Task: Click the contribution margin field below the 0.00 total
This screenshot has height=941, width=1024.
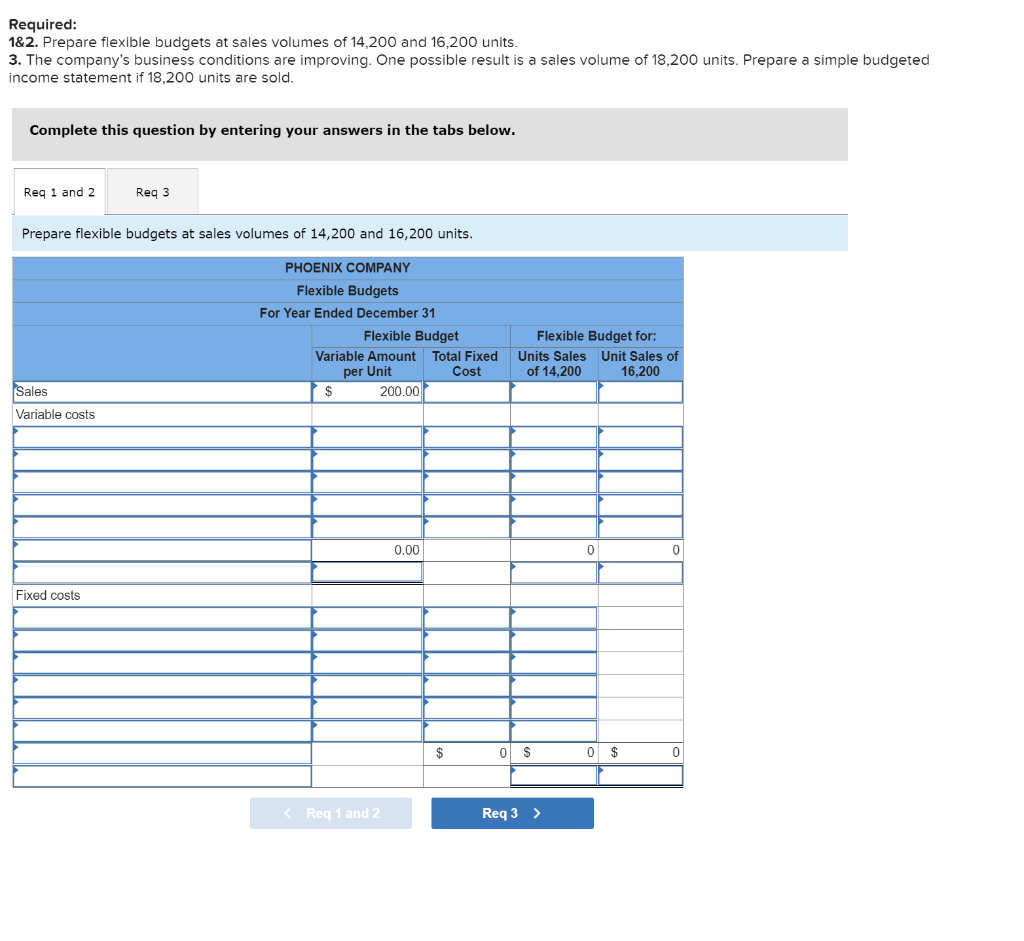Action: 367,572
